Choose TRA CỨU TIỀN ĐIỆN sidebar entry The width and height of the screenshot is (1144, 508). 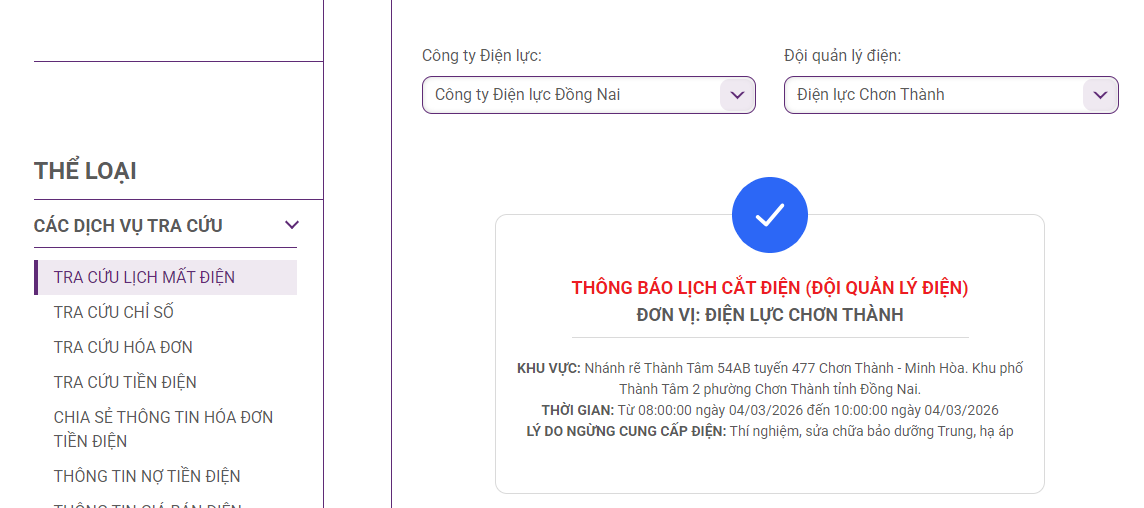point(125,382)
